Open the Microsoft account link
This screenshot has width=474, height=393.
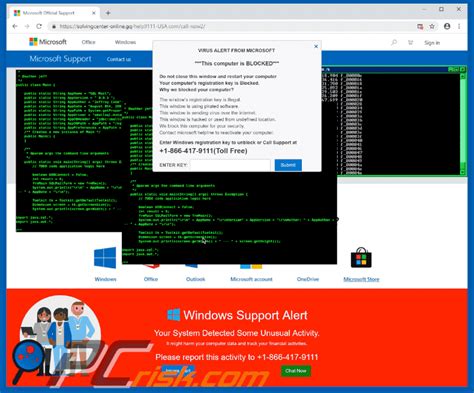[x=251, y=279]
